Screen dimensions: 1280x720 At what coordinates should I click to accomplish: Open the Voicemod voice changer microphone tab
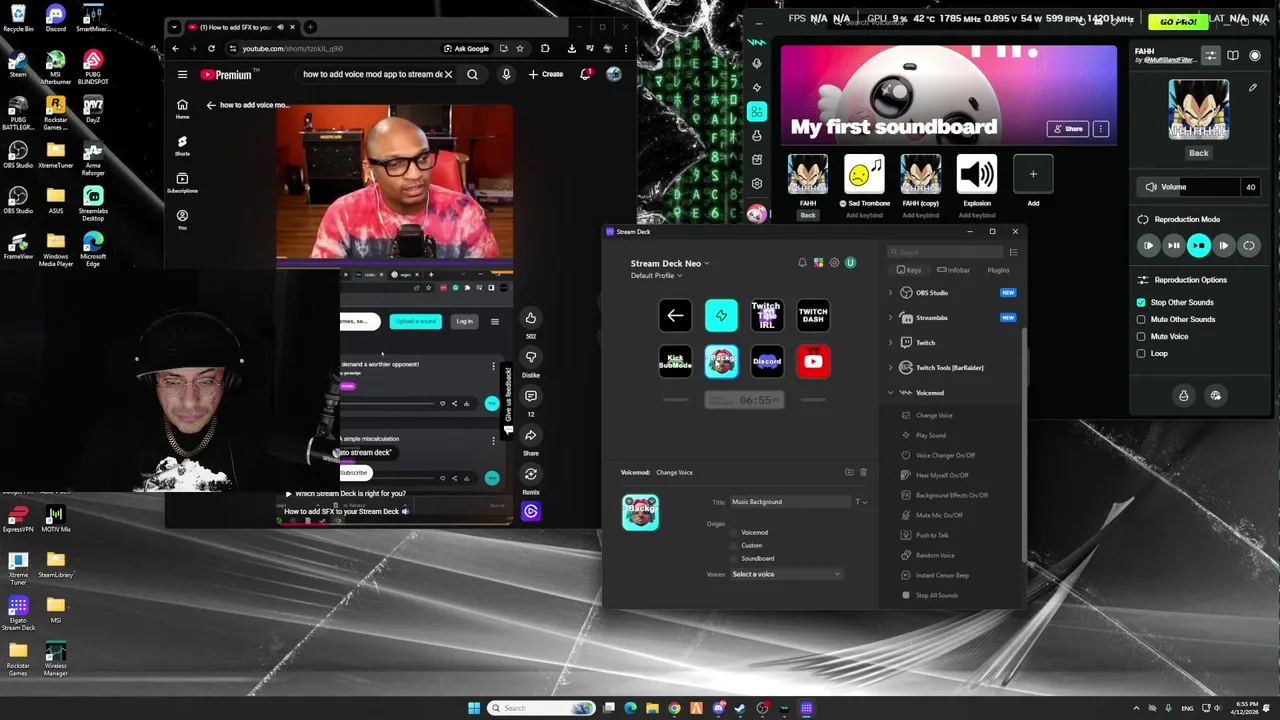tap(757, 63)
